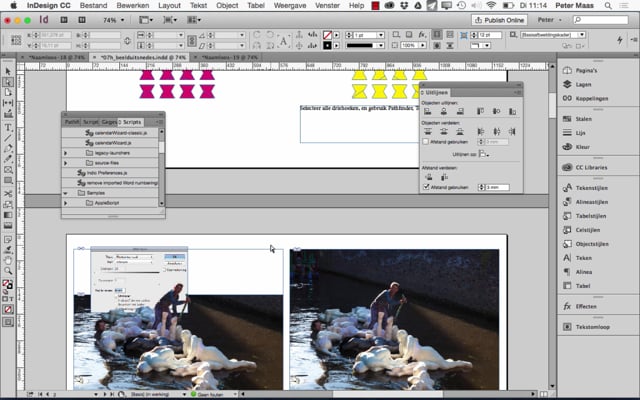
Task: Select the Selection arrow tool
Action: (8, 71)
